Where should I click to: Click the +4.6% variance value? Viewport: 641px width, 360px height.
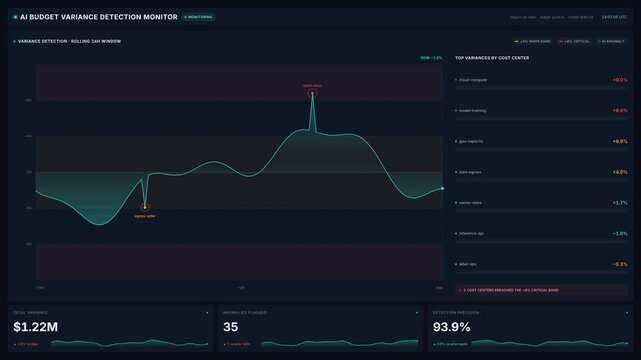[x=620, y=172]
